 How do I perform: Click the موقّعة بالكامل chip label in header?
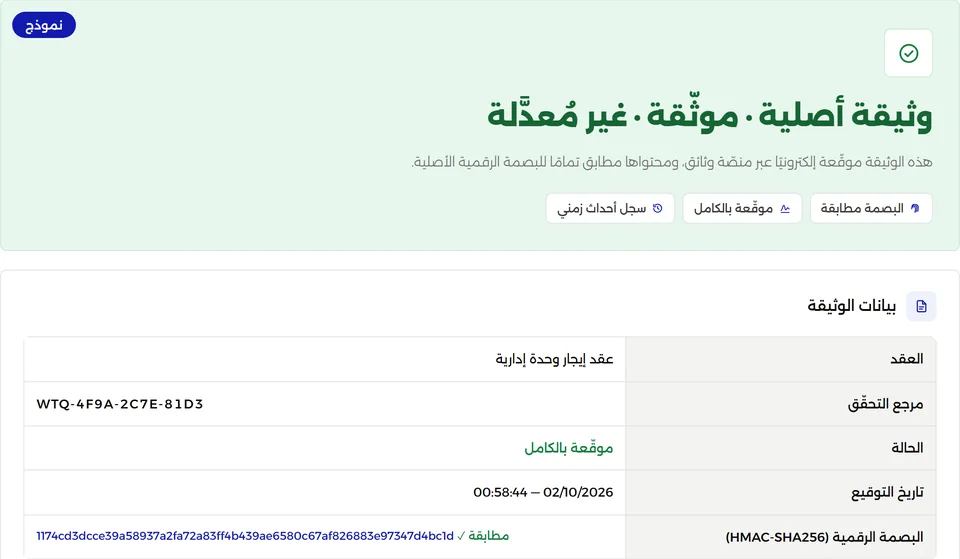(733, 208)
